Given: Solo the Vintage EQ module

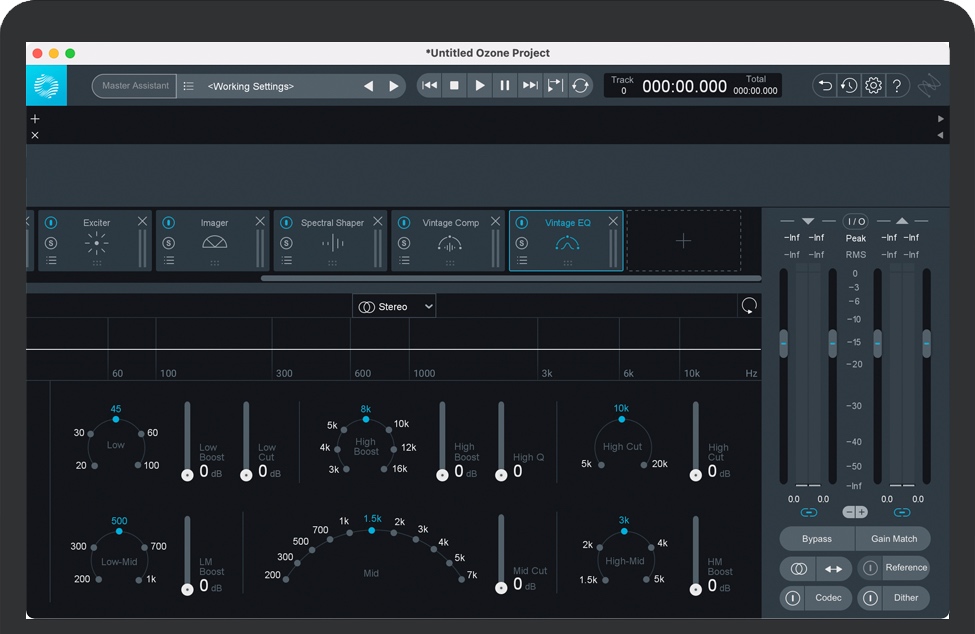Looking at the screenshot, I should (x=521, y=242).
